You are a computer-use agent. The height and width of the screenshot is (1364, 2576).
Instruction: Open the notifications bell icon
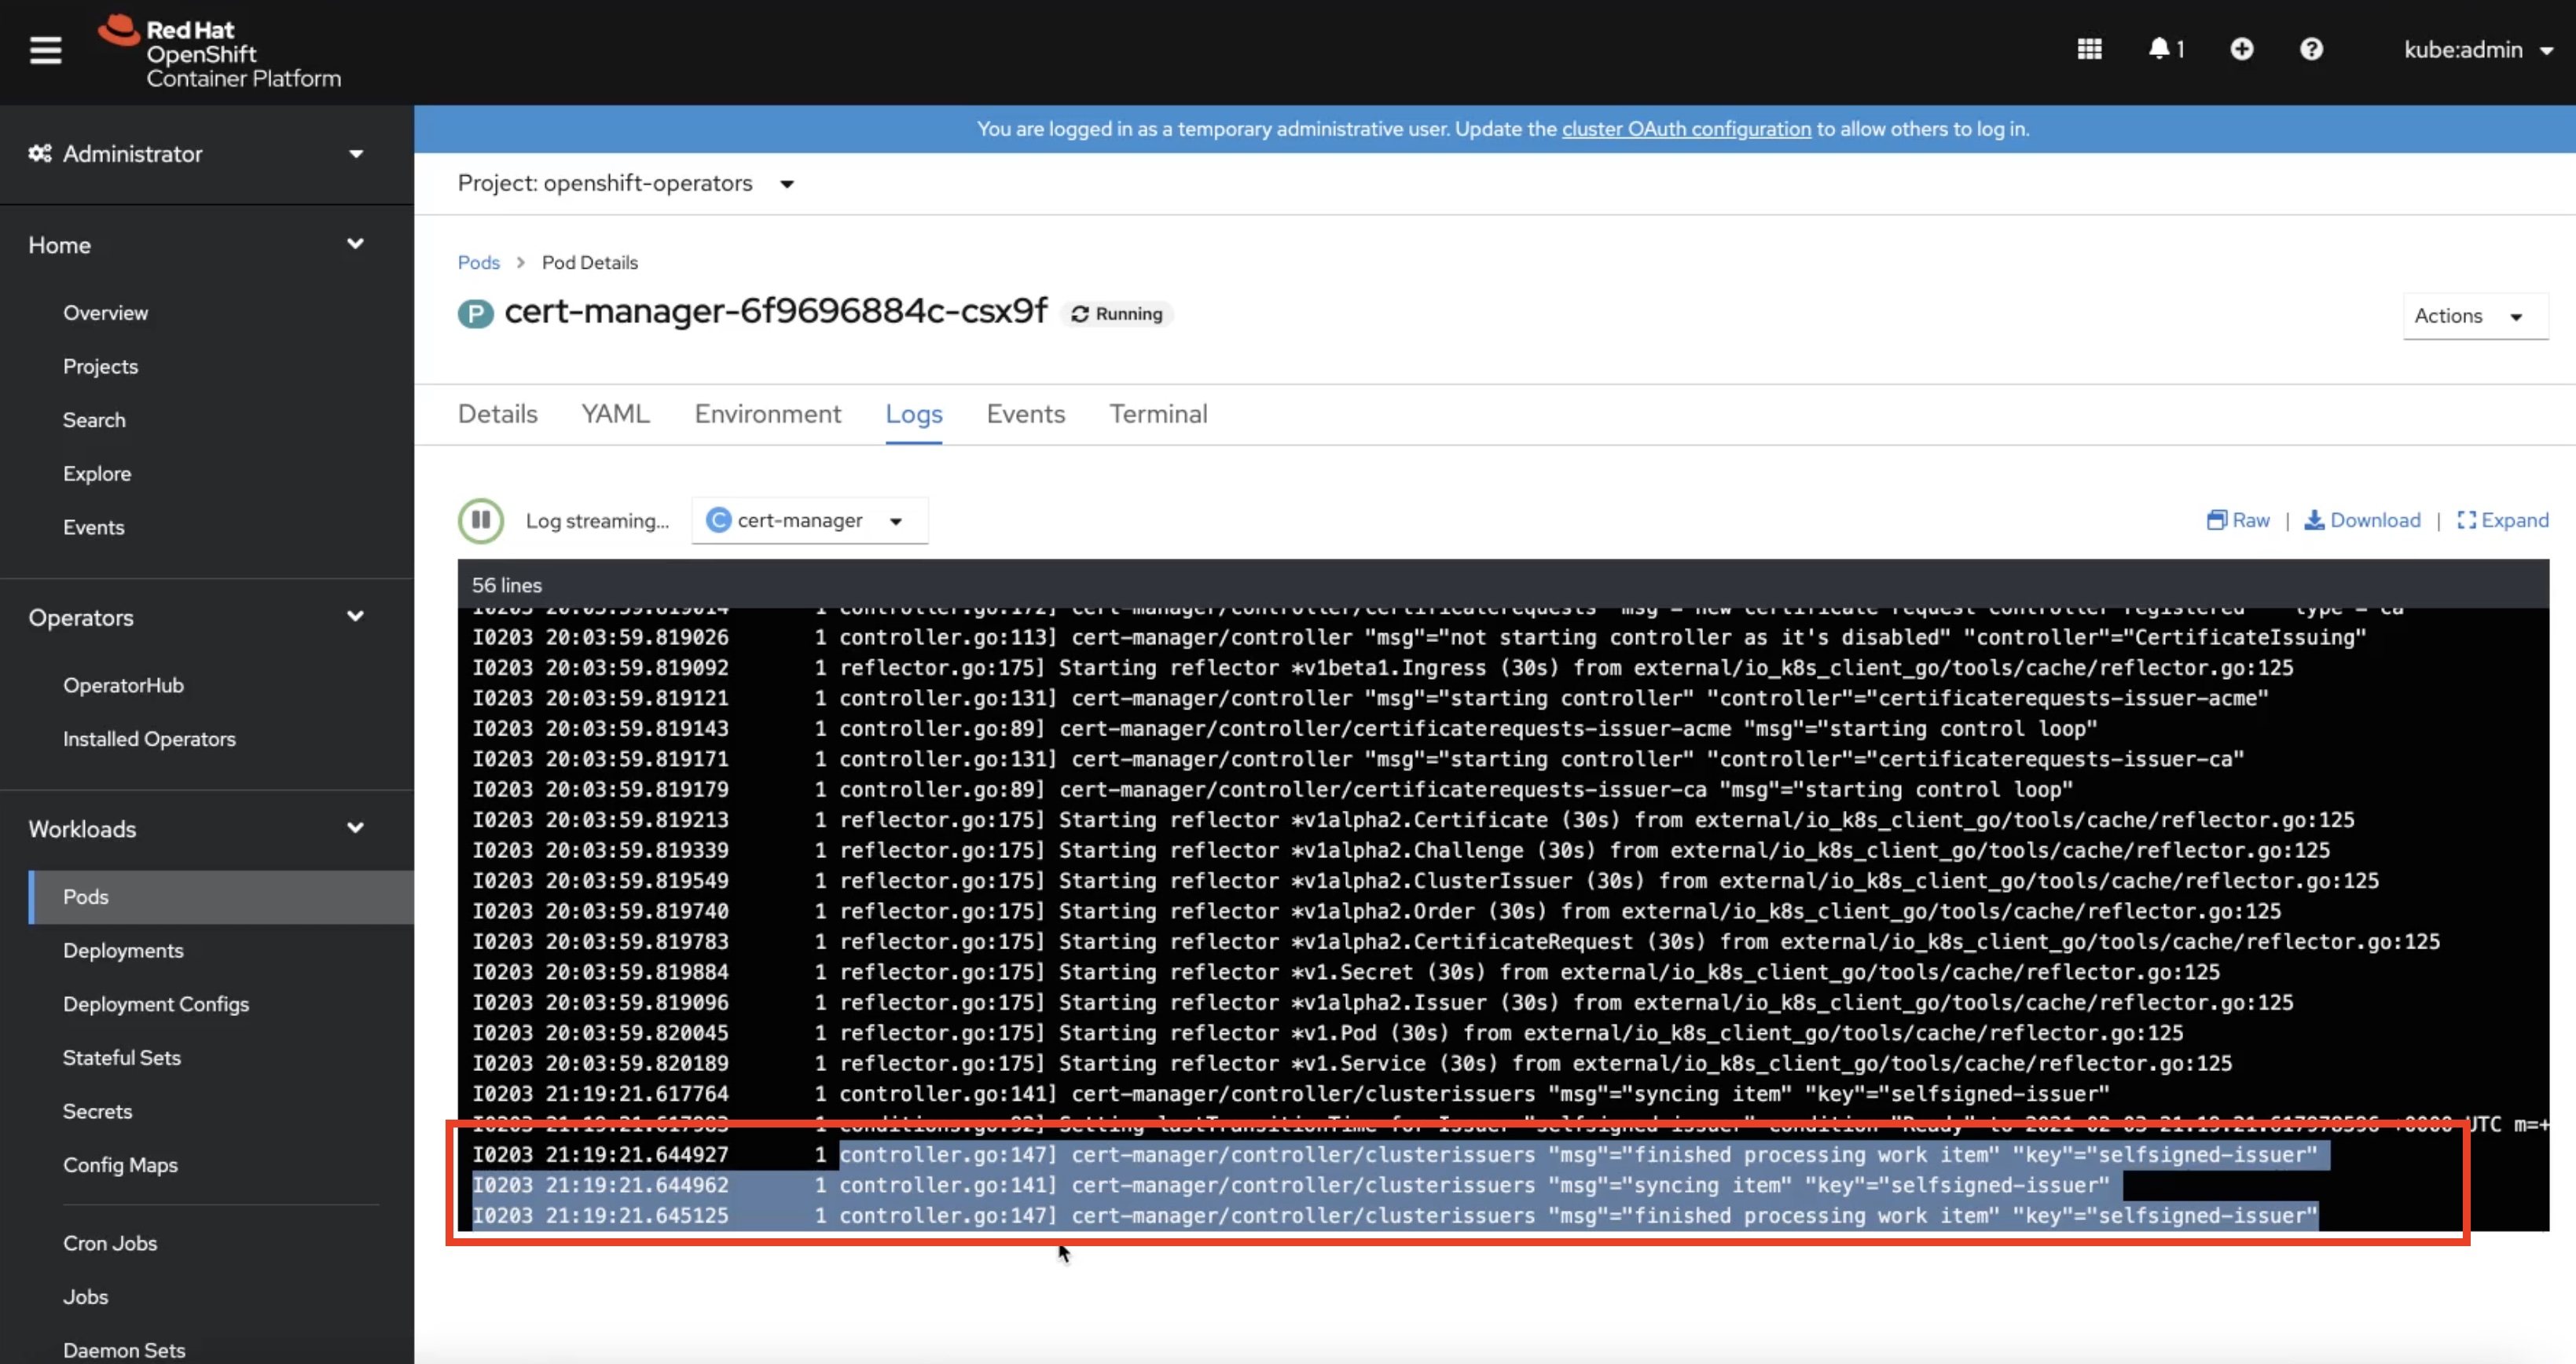[x=2166, y=49]
